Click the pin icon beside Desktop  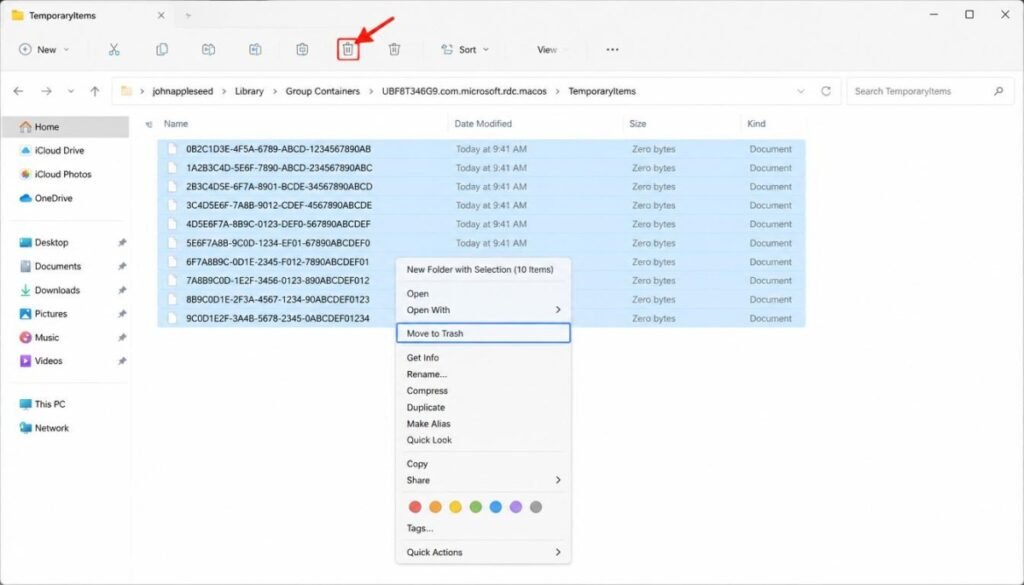(121, 243)
